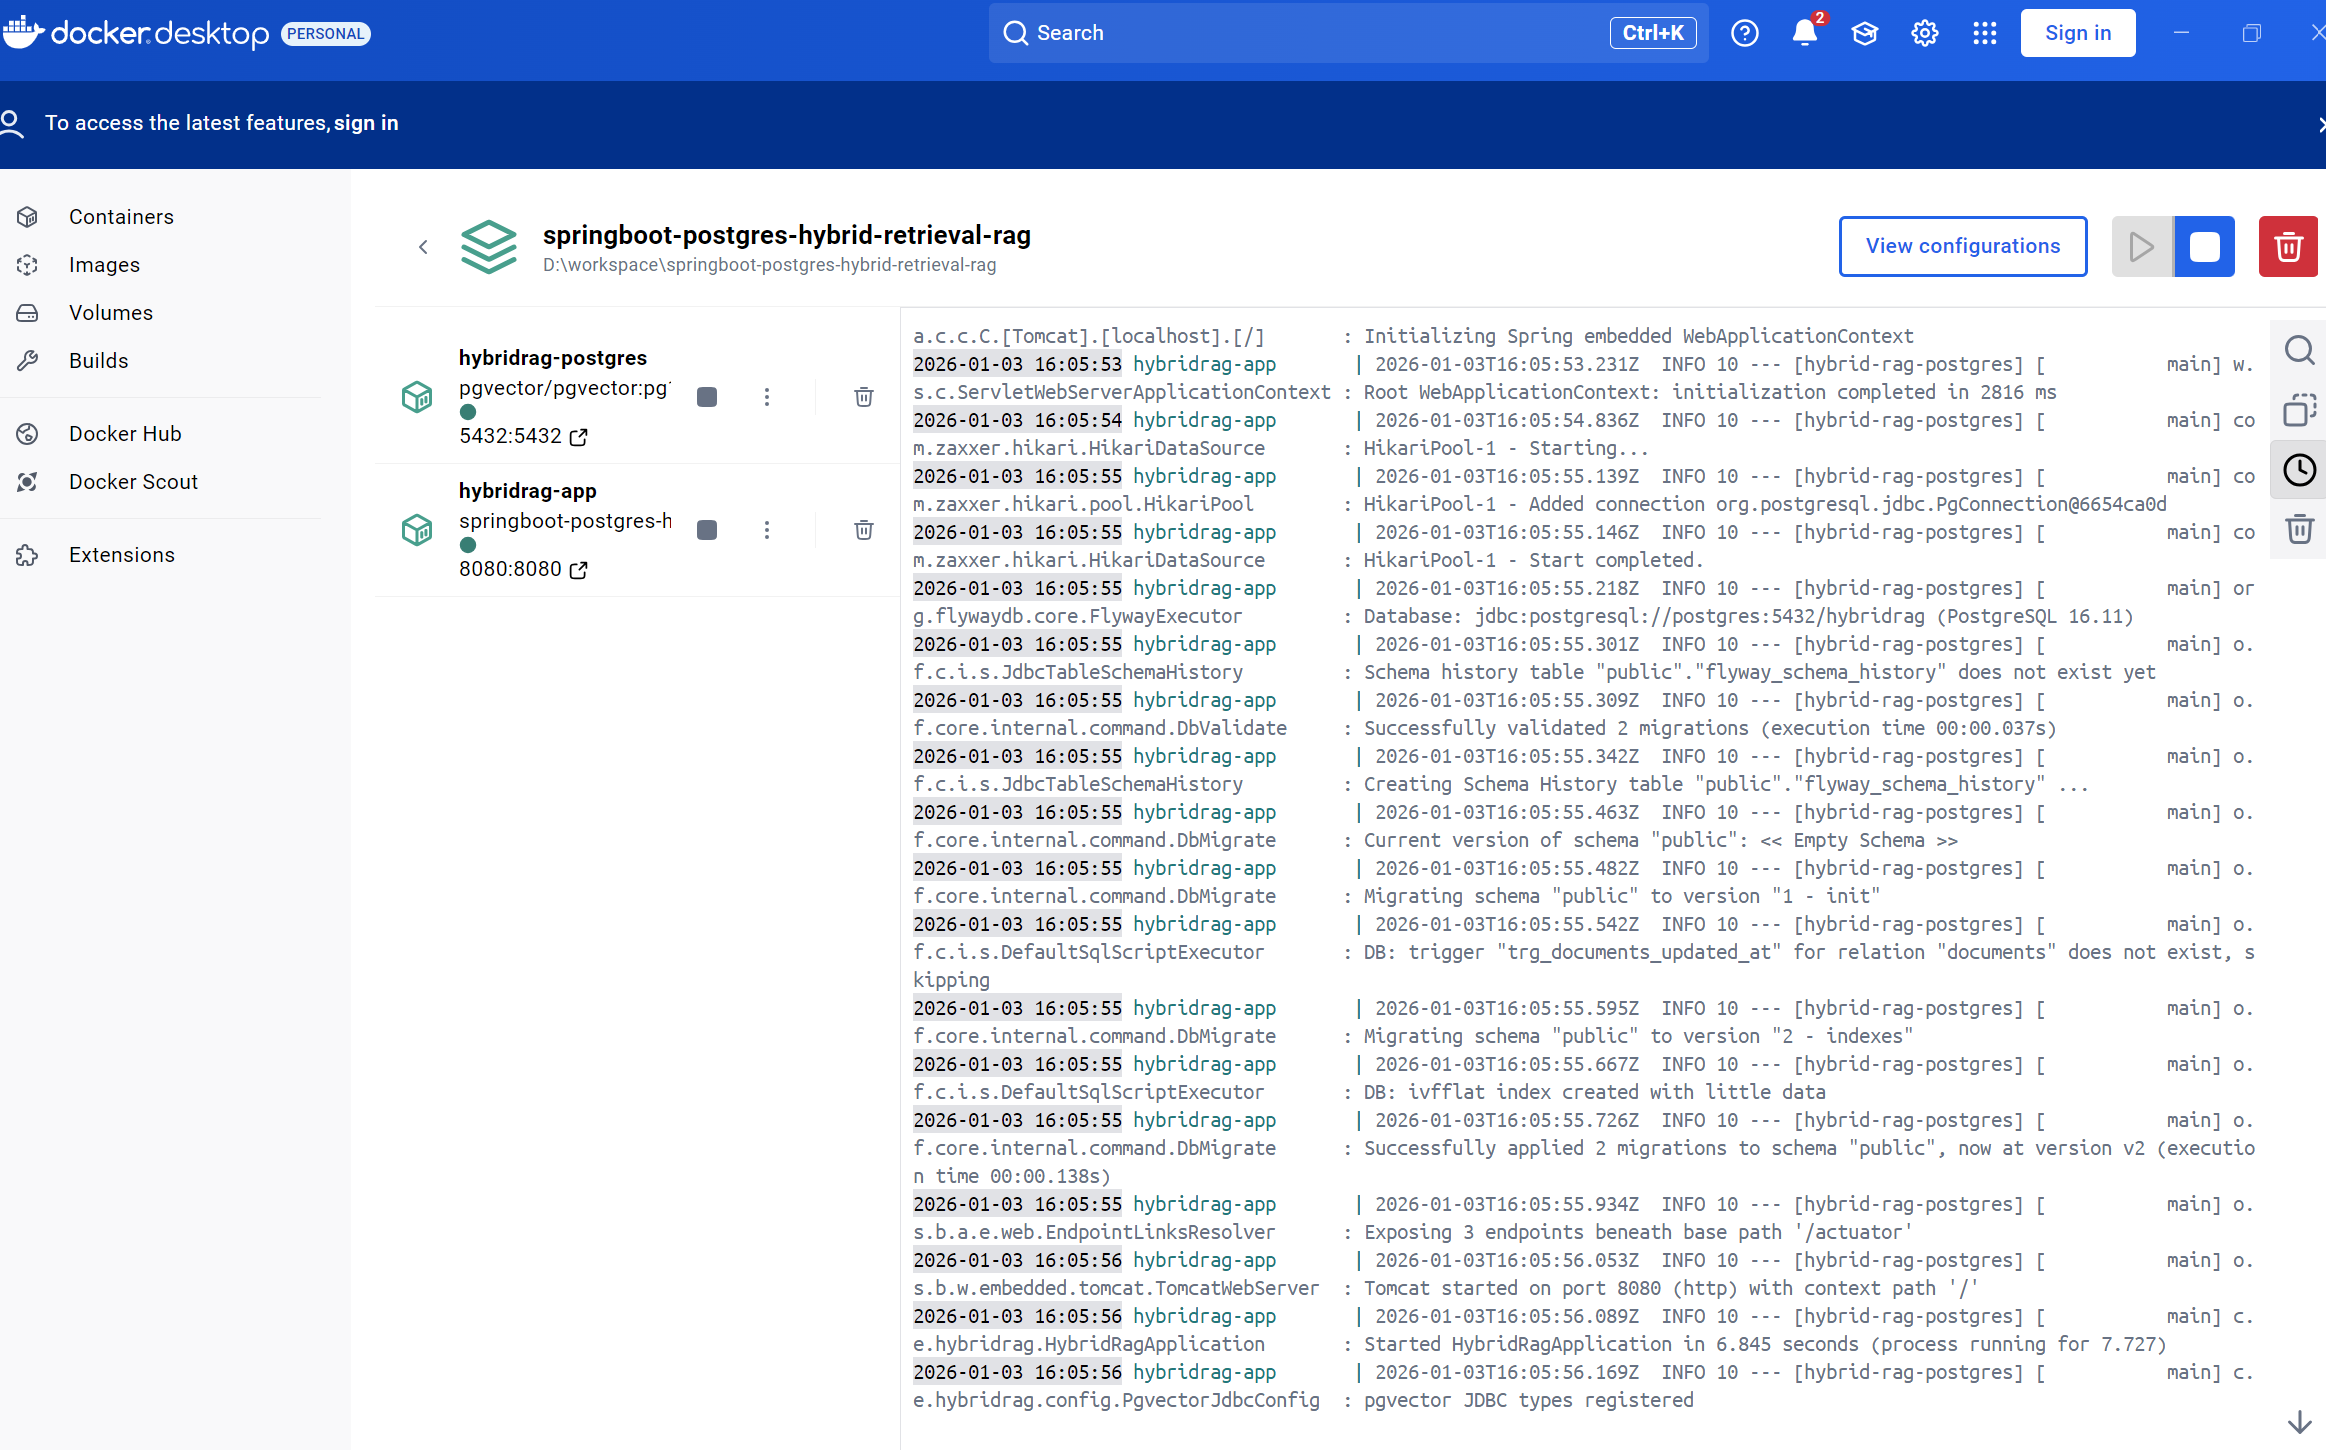The width and height of the screenshot is (2326, 1450).
Task: Jump to bottom of logs with arrow
Action: click(2299, 1421)
